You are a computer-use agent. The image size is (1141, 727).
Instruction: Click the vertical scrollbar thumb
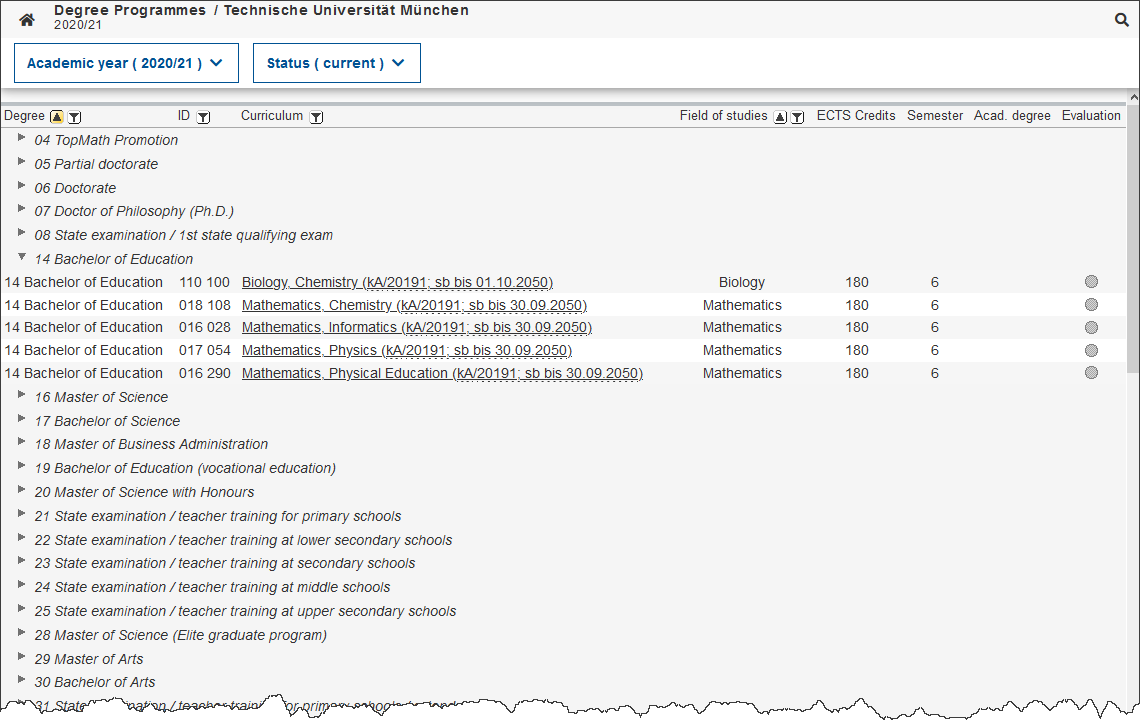(x=1133, y=240)
